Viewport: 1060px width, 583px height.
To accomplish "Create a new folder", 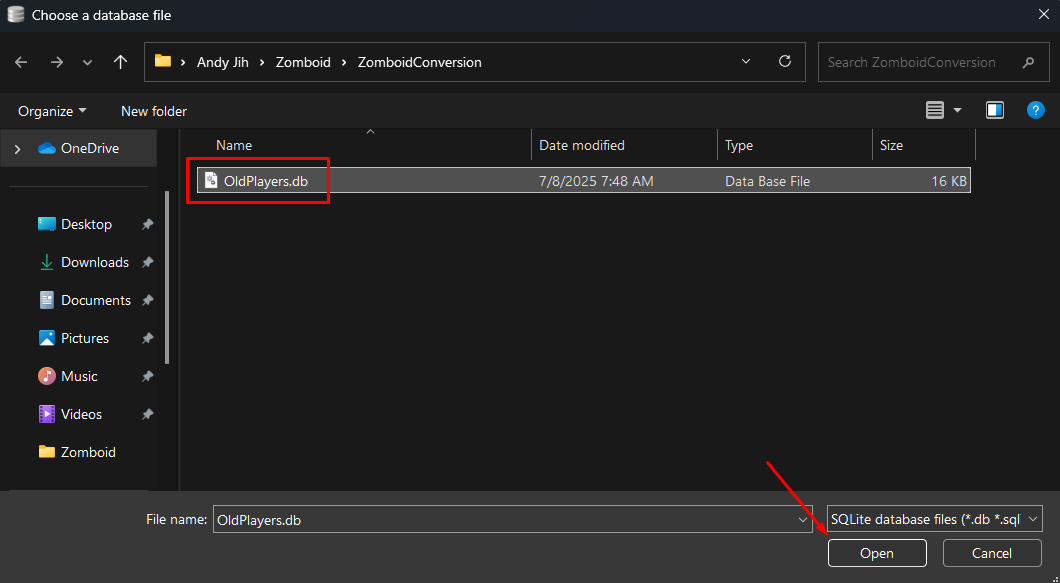I will 153,110.
